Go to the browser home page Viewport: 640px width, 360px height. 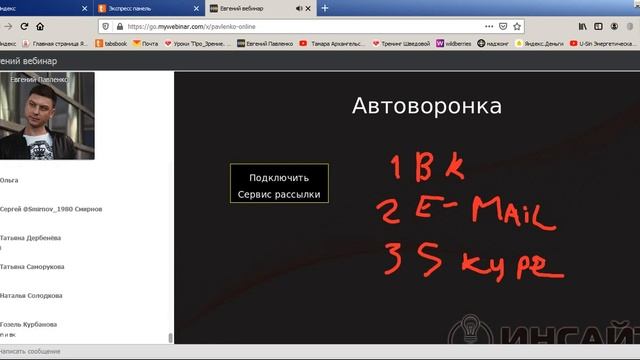pos(40,27)
